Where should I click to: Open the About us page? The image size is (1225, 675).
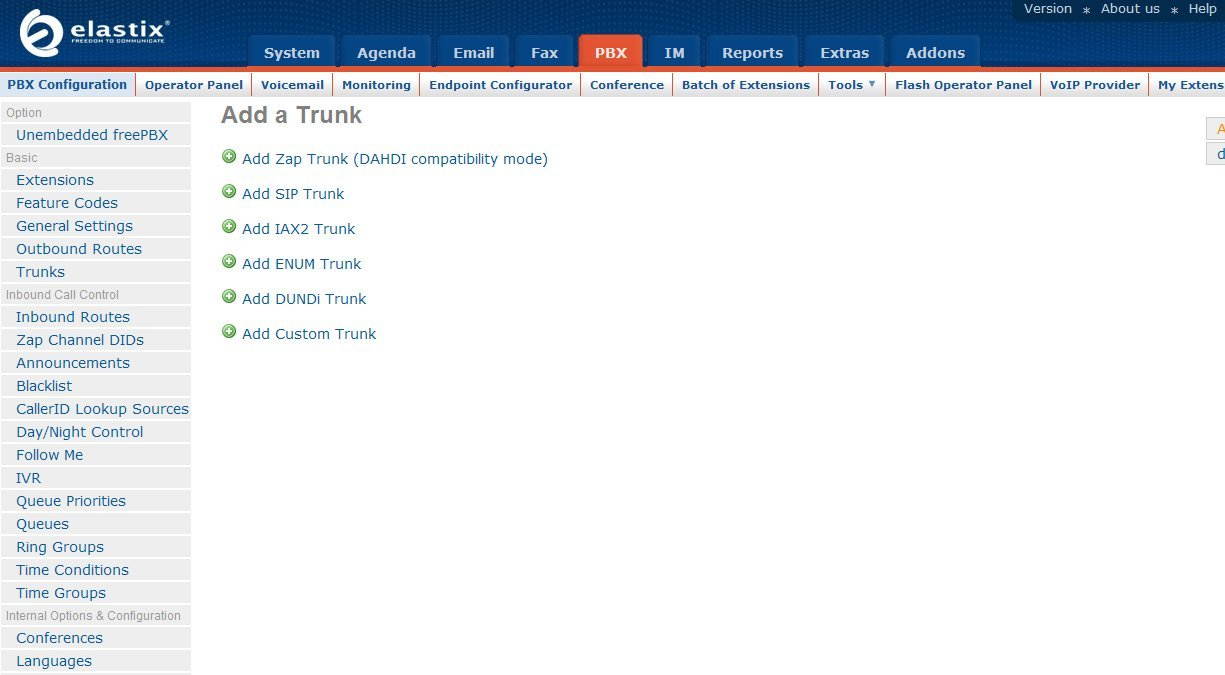coord(1130,8)
